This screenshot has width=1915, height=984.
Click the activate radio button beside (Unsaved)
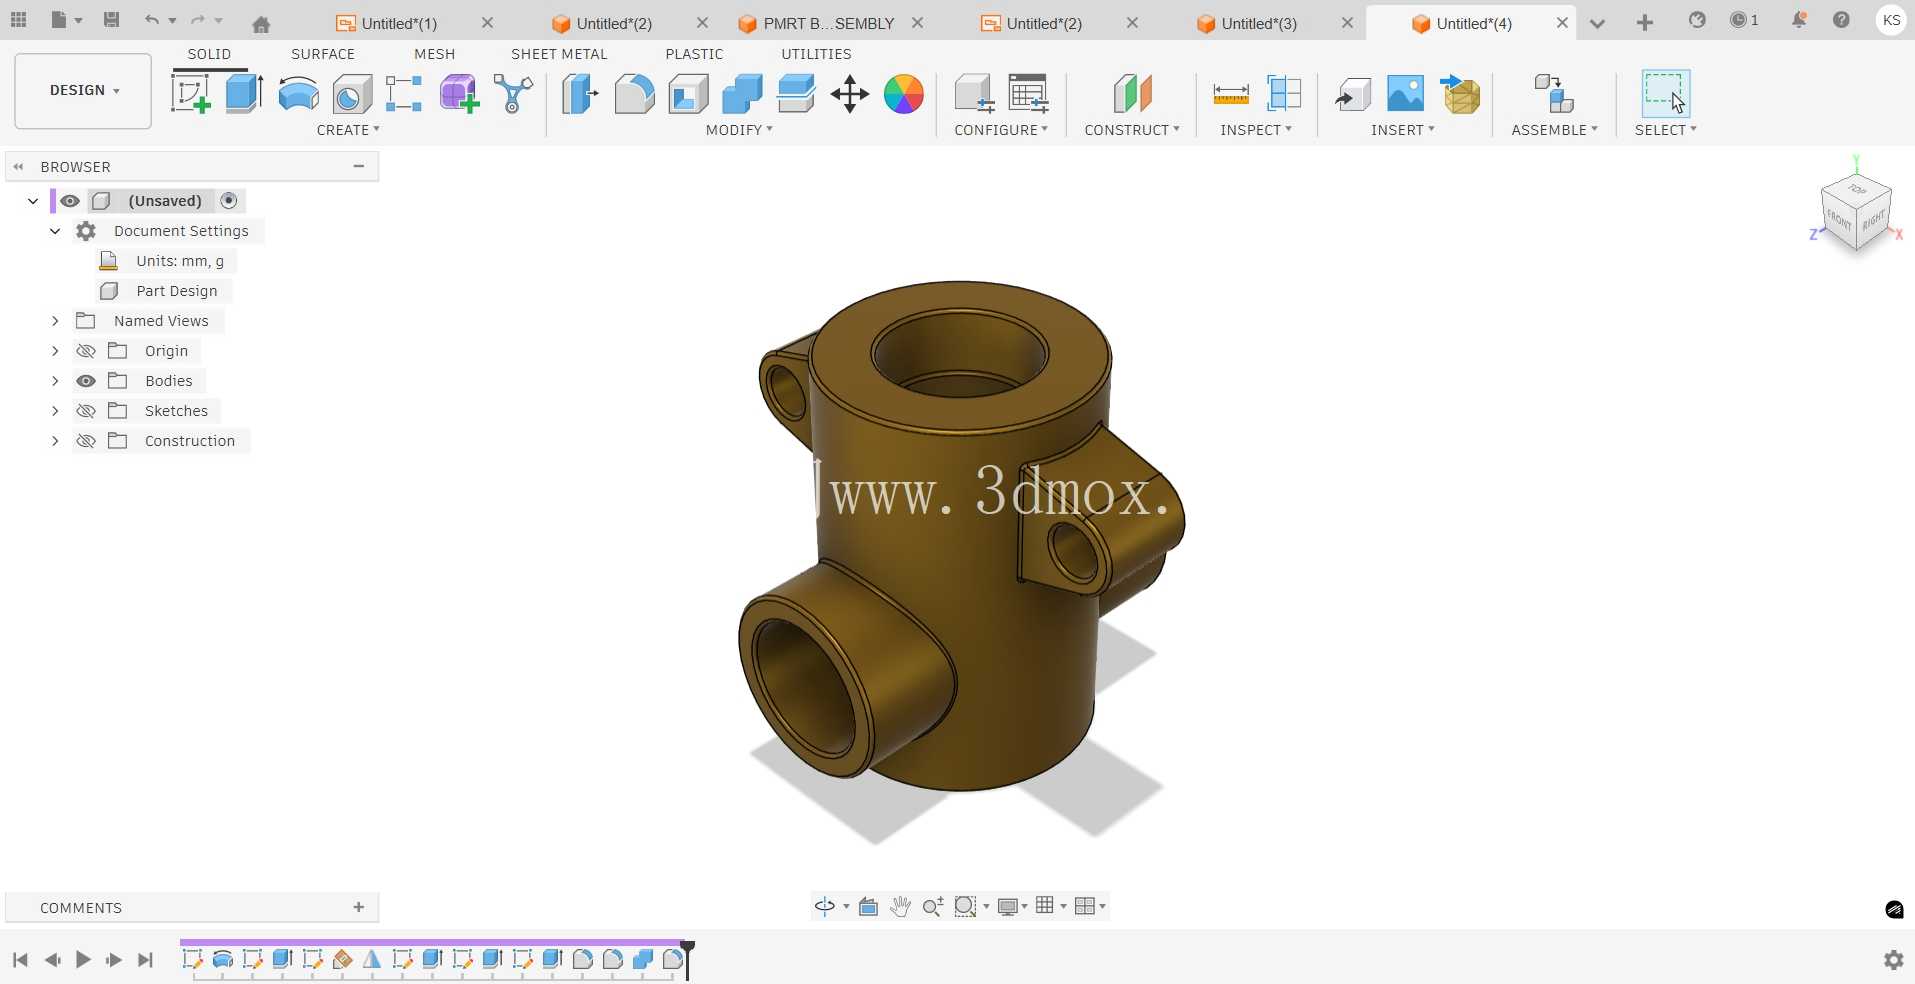coord(229,201)
